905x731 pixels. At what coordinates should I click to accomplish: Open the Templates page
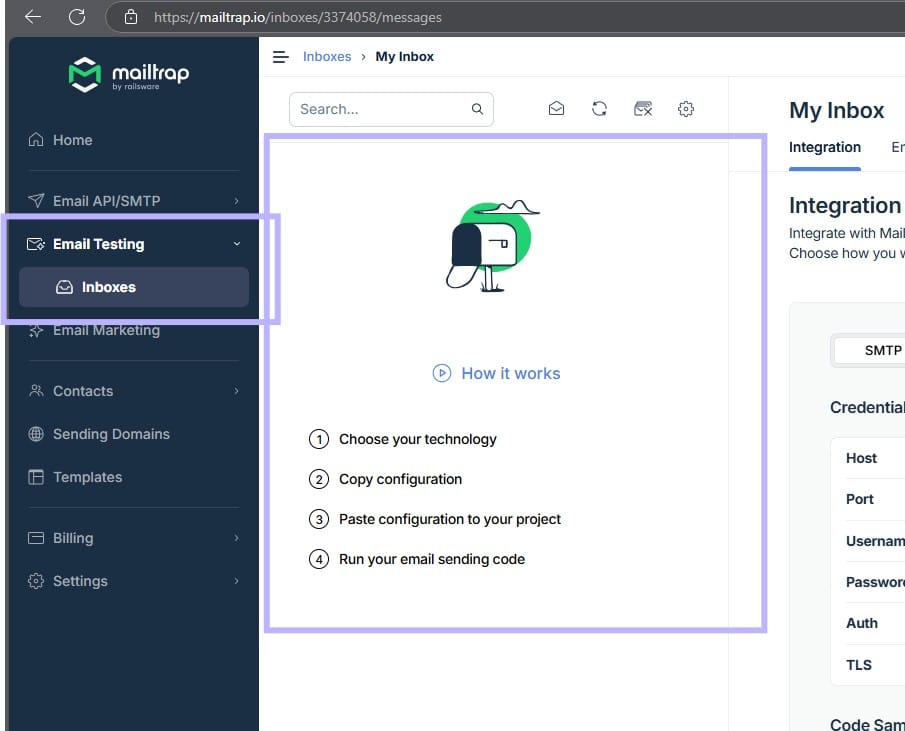coord(87,477)
